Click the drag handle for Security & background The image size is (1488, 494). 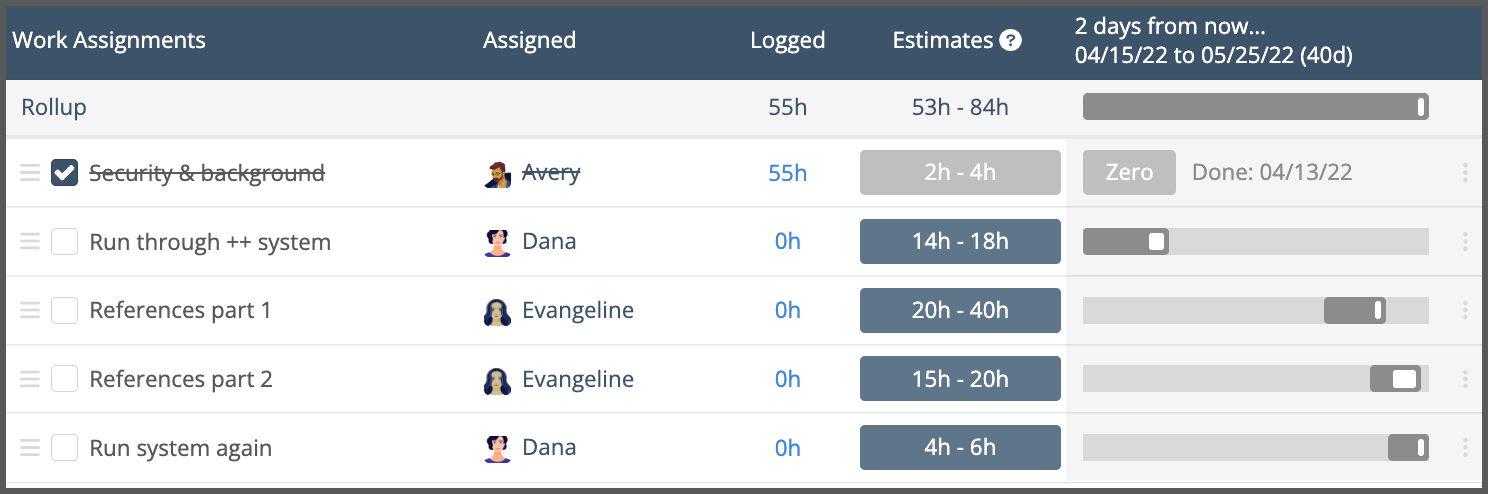[x=30, y=173]
